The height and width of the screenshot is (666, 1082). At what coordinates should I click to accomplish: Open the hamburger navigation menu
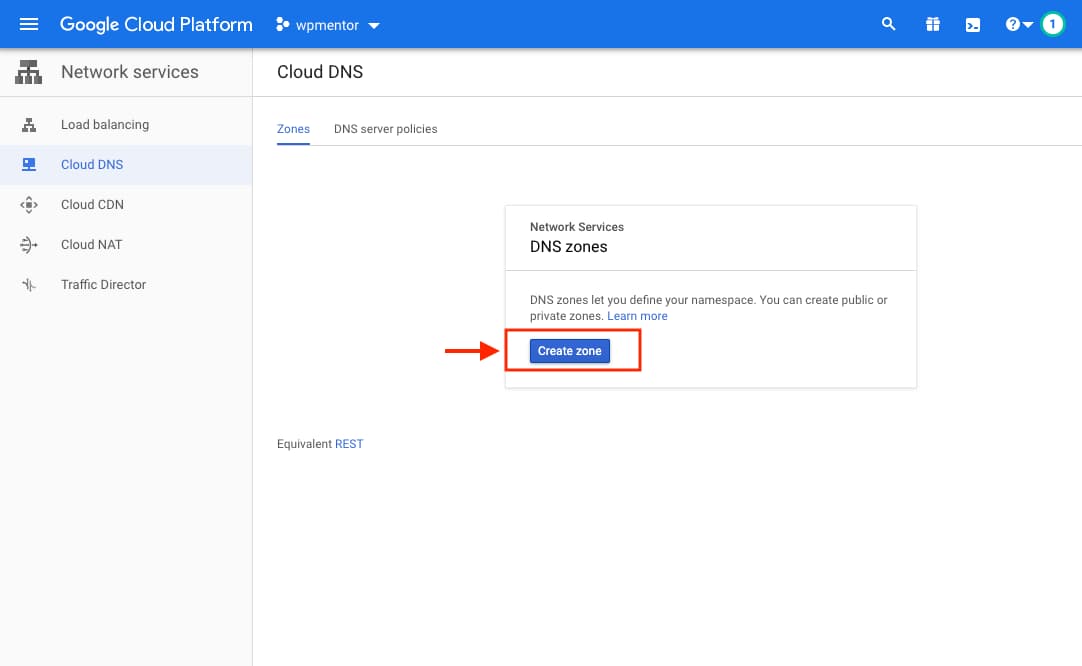pos(28,25)
